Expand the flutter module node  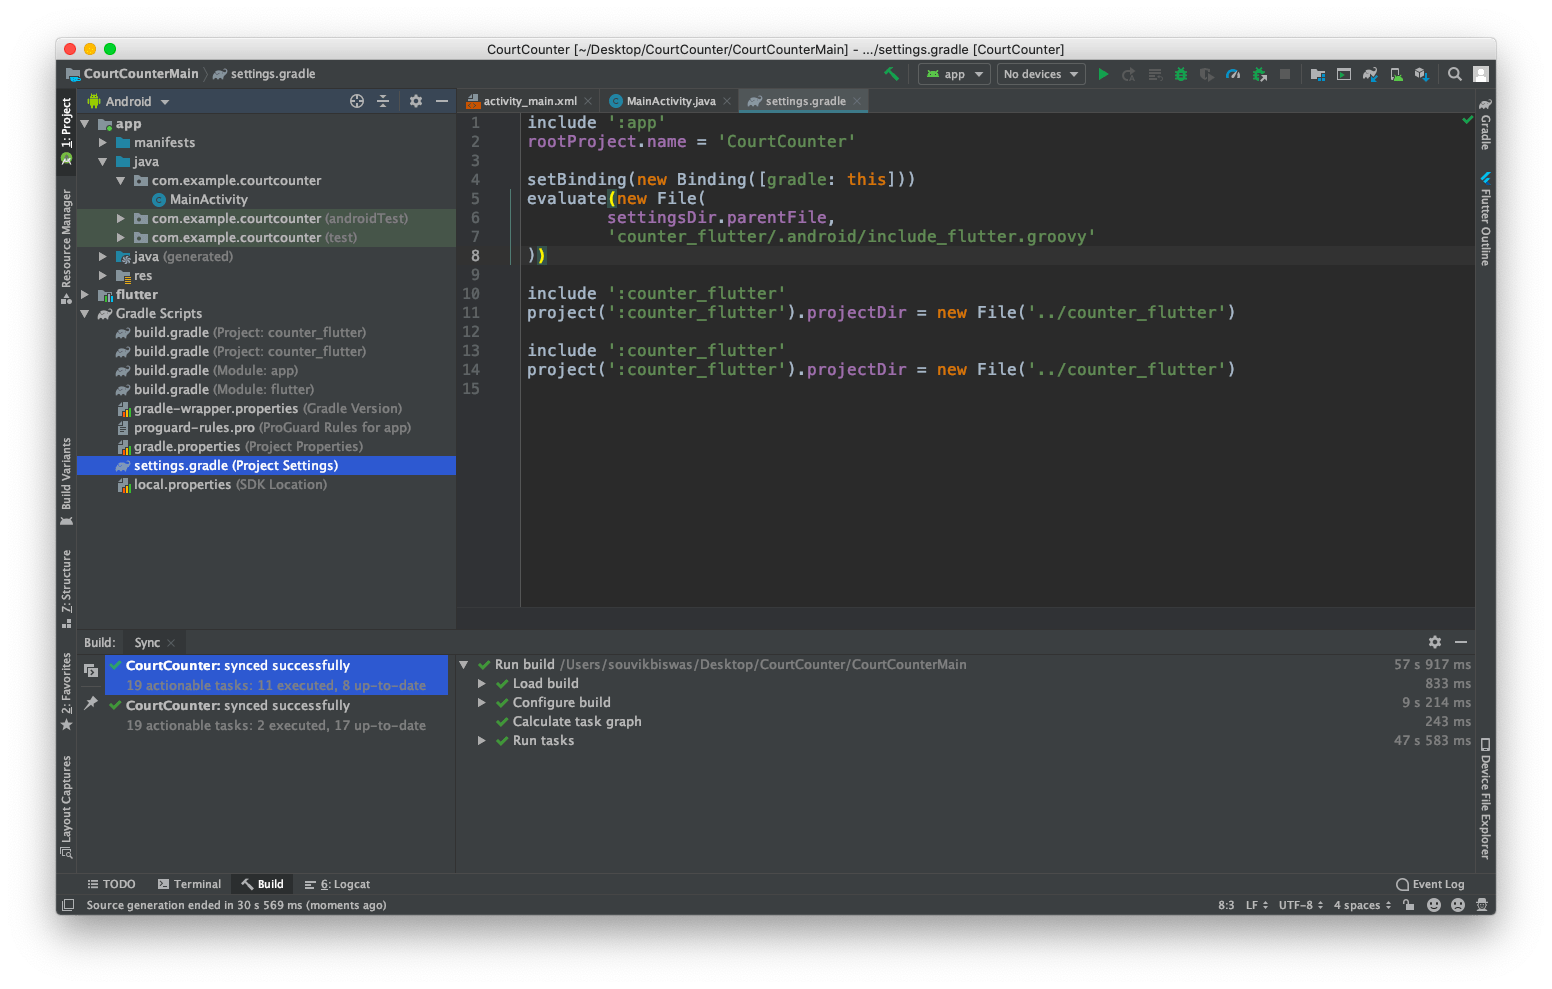click(x=85, y=295)
